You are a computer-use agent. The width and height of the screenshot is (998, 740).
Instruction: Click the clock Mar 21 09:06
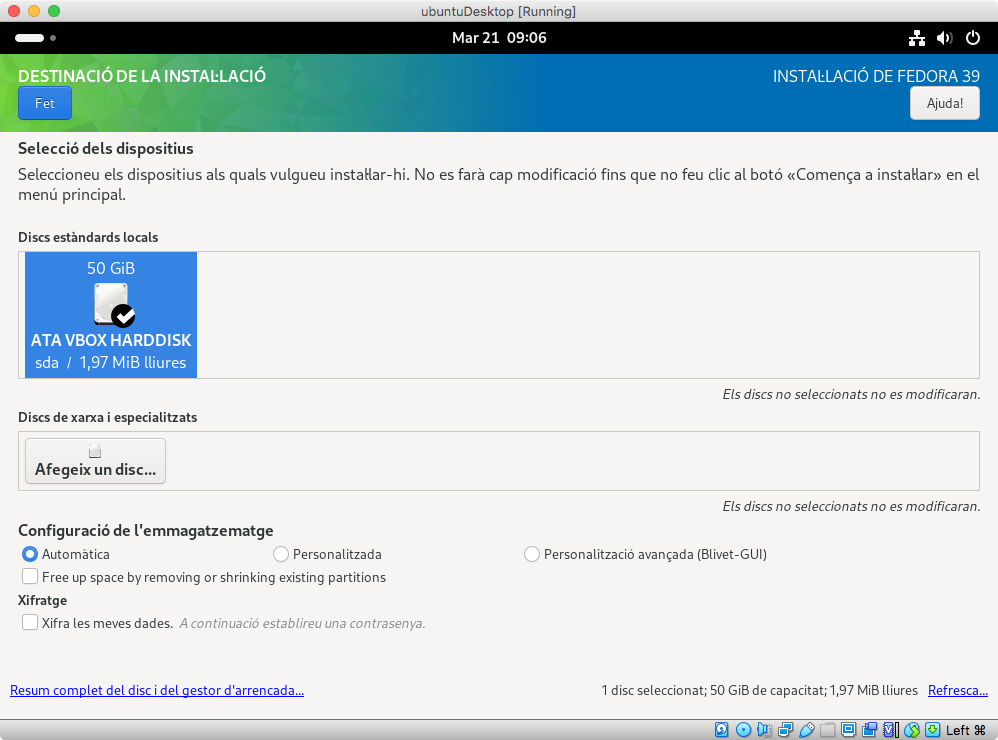(499, 38)
